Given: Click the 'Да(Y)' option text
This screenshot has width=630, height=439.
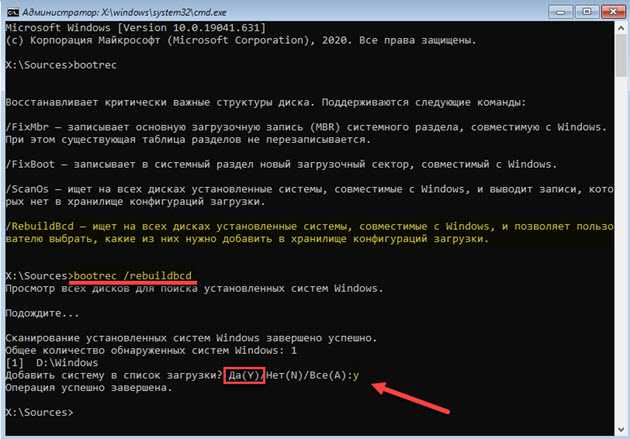Looking at the screenshot, I should coord(244,376).
